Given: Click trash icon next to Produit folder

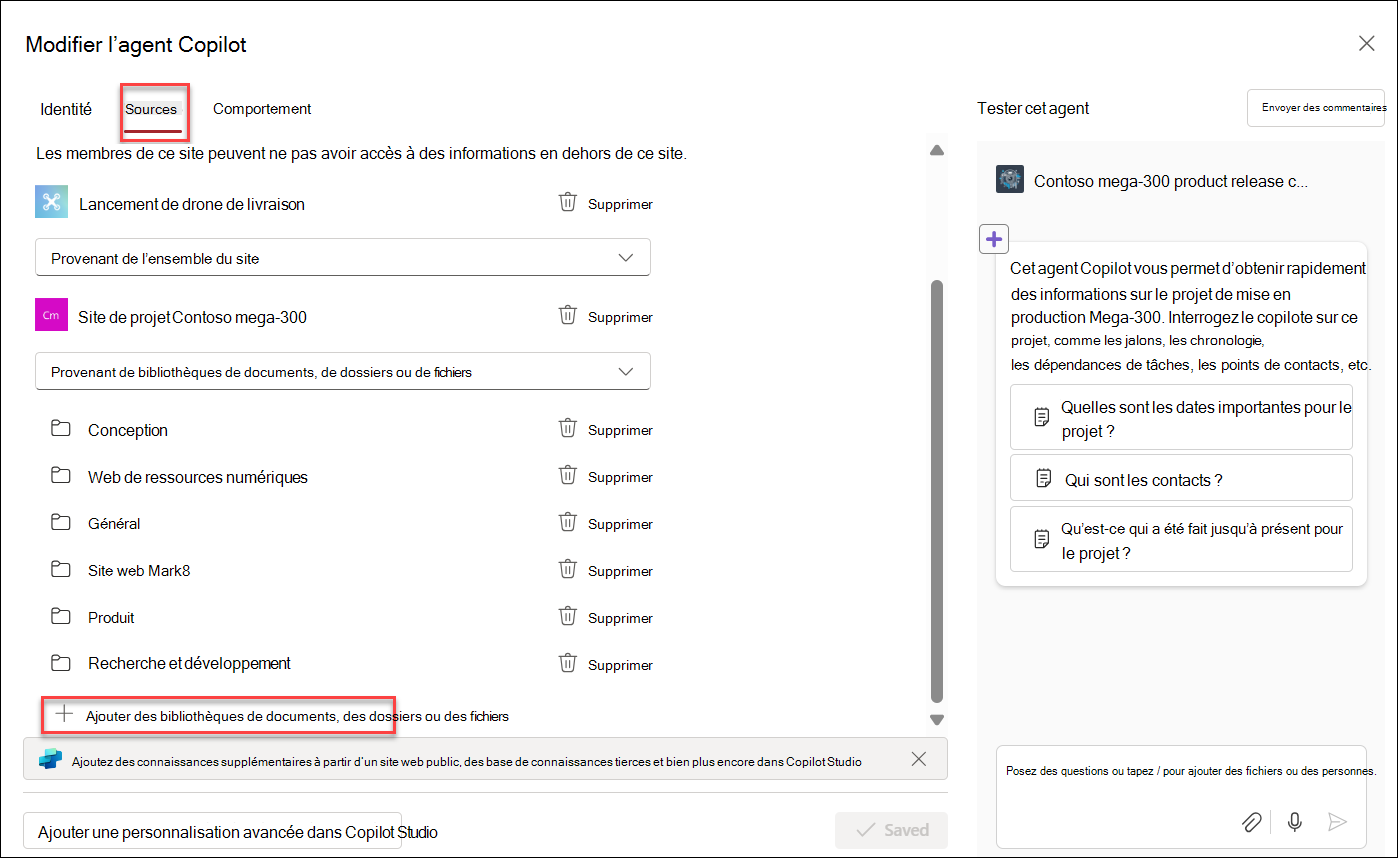Looking at the screenshot, I should [x=567, y=617].
